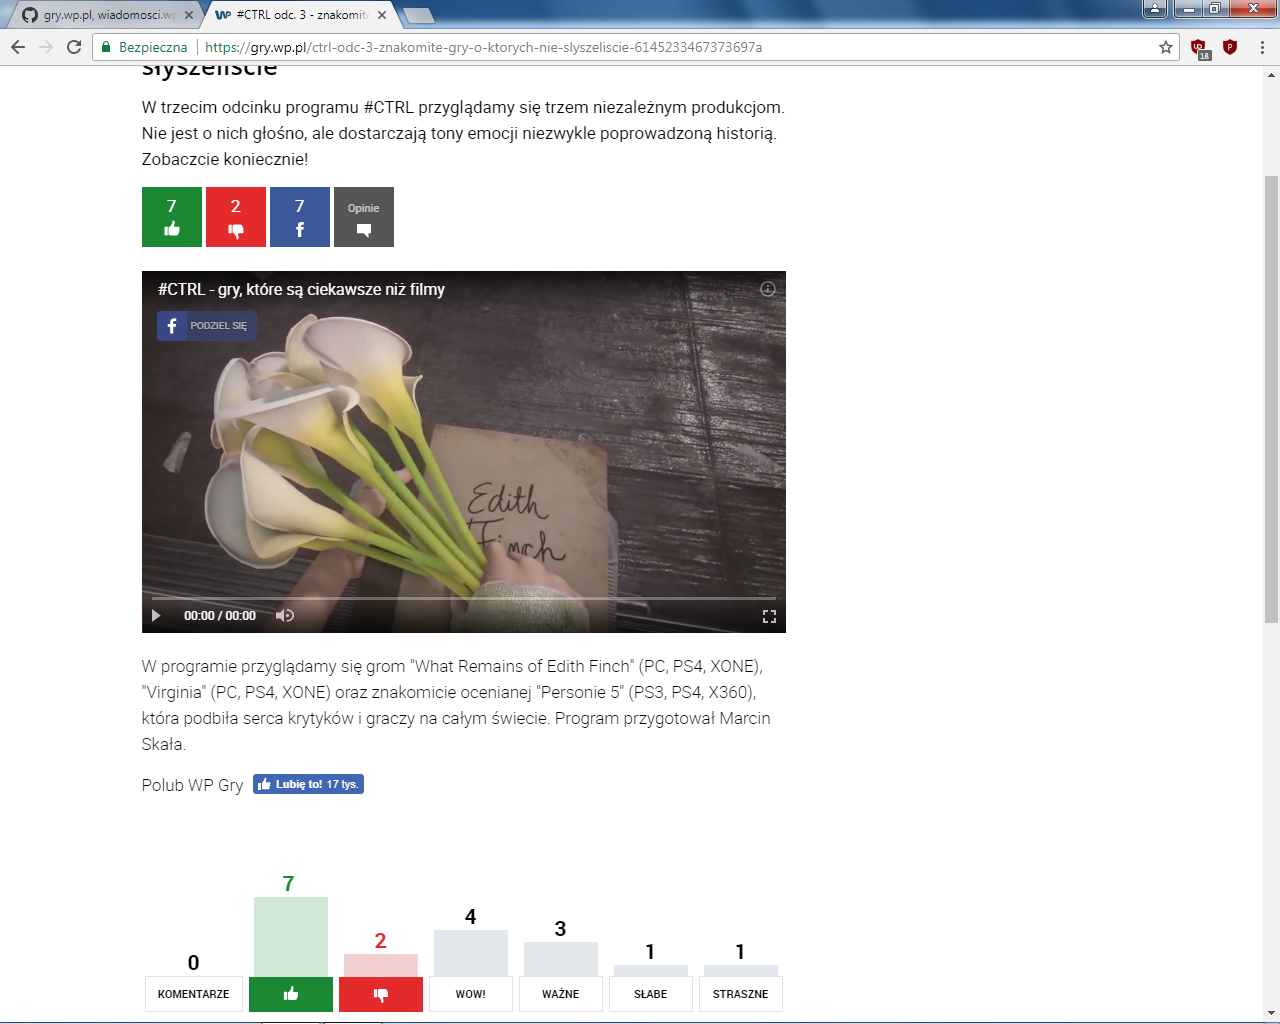Mute the video with the speaker icon
Screen dimensions: 1280x1024
click(283, 616)
